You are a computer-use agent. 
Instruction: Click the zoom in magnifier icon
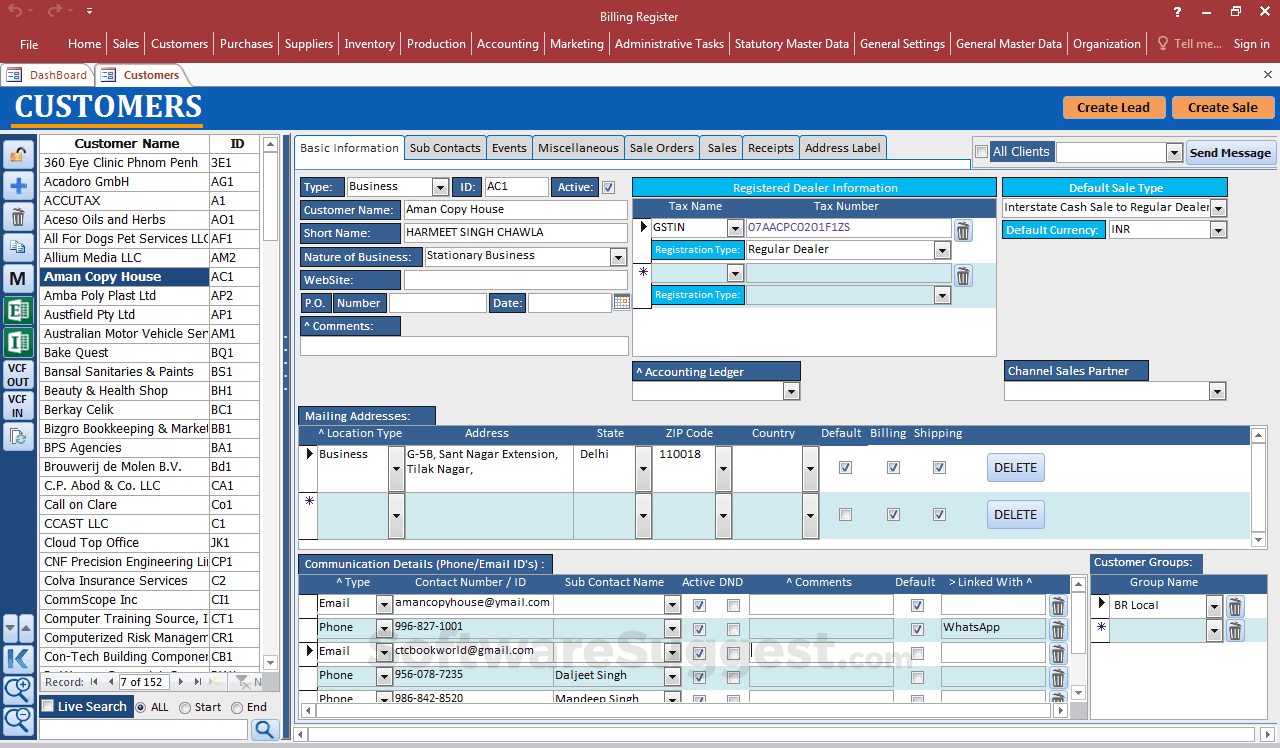18,689
